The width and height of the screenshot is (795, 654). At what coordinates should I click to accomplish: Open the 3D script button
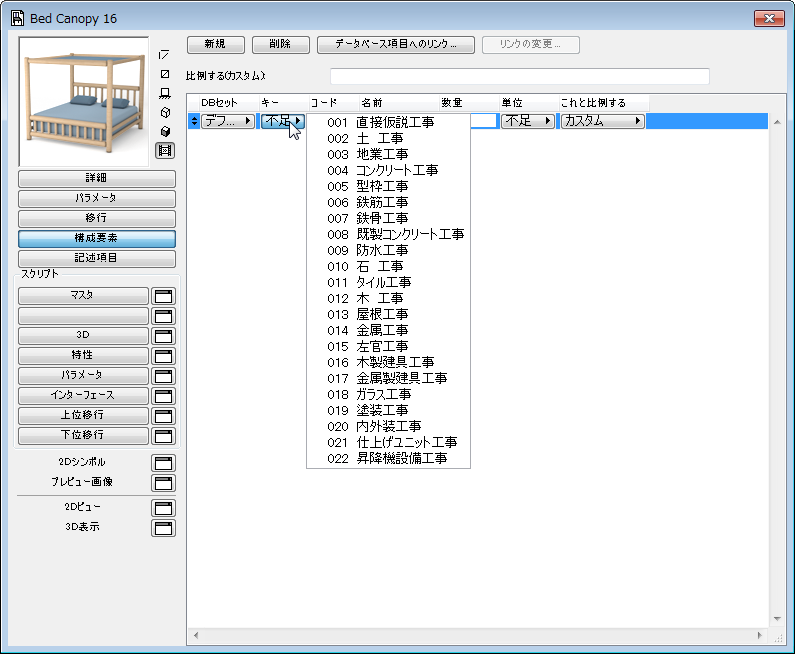tap(83, 336)
